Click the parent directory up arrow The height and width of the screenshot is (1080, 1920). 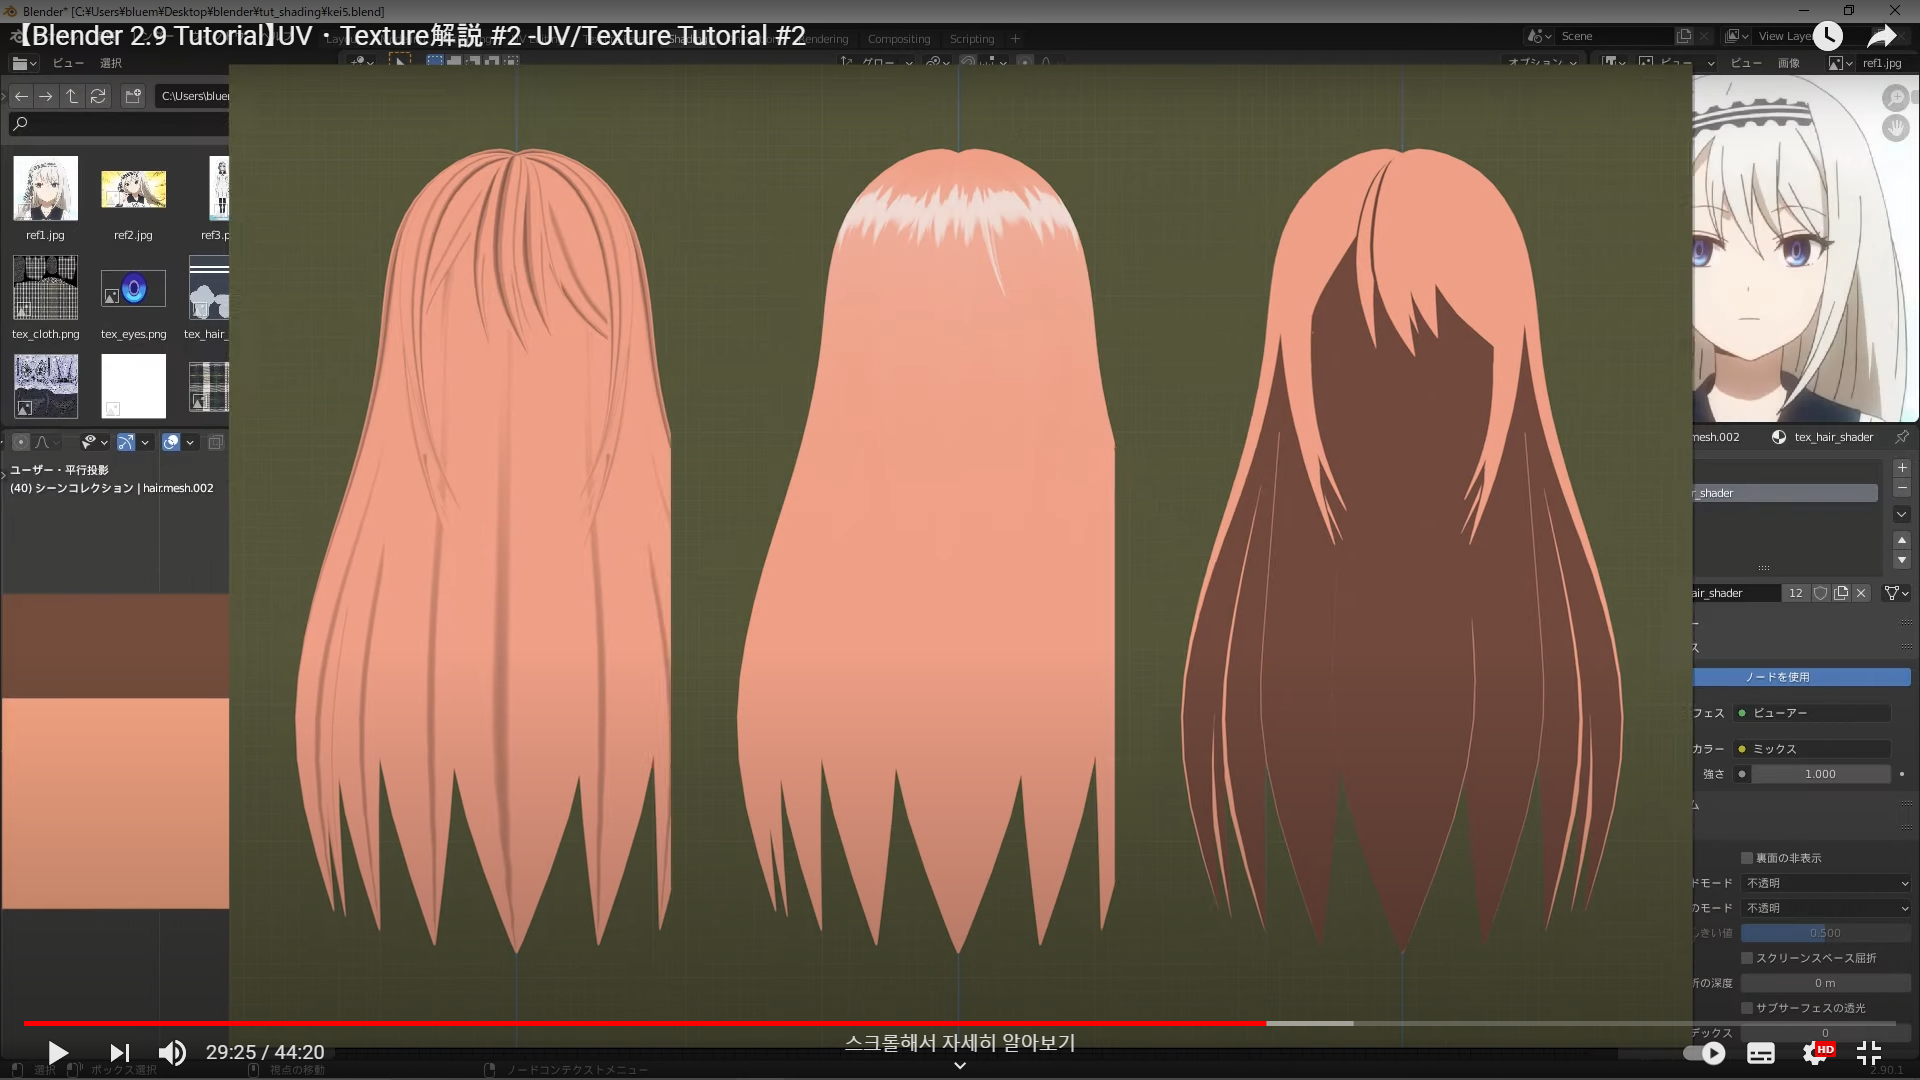[72, 96]
